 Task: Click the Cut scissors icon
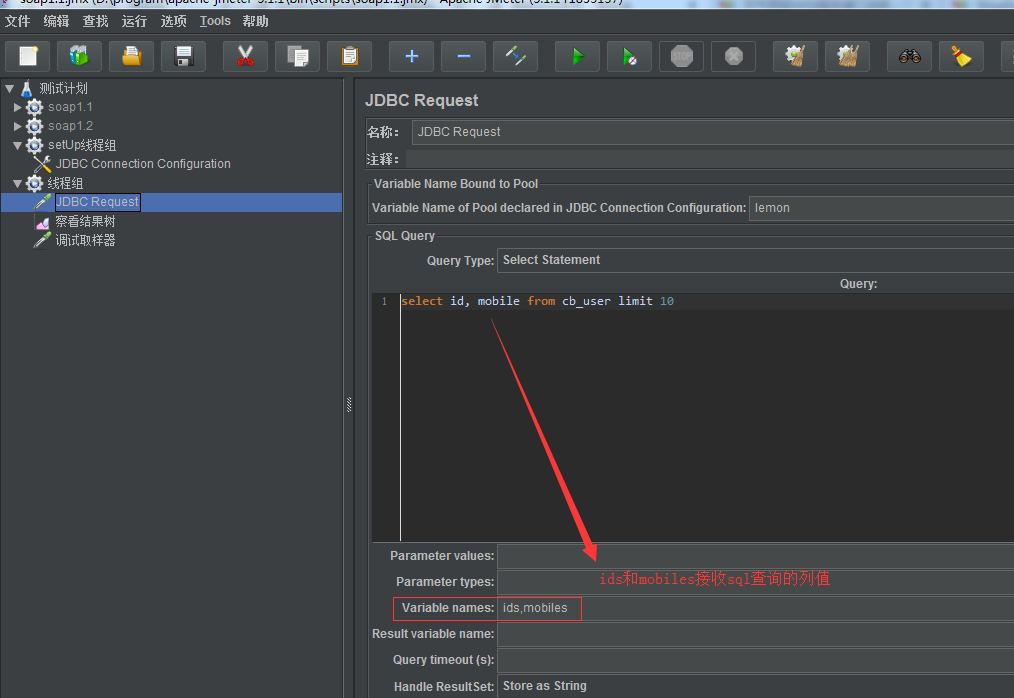tap(245, 57)
